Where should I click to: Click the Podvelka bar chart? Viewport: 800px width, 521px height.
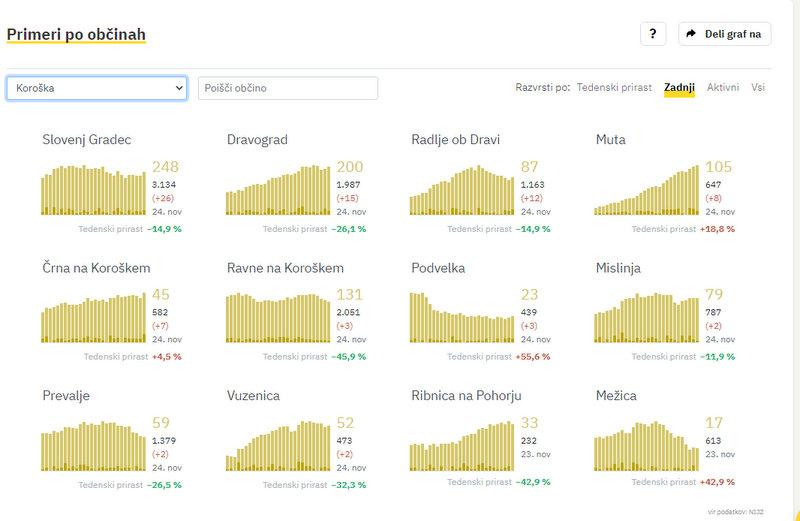point(462,318)
